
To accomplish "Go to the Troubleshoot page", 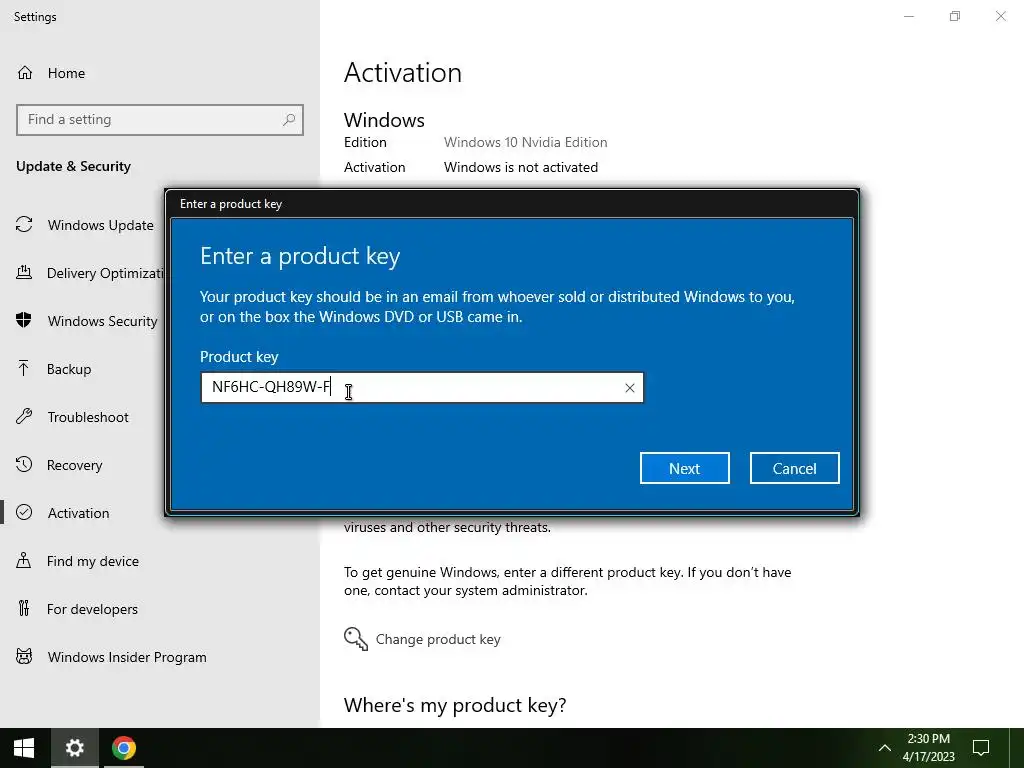I will click(x=88, y=417).
